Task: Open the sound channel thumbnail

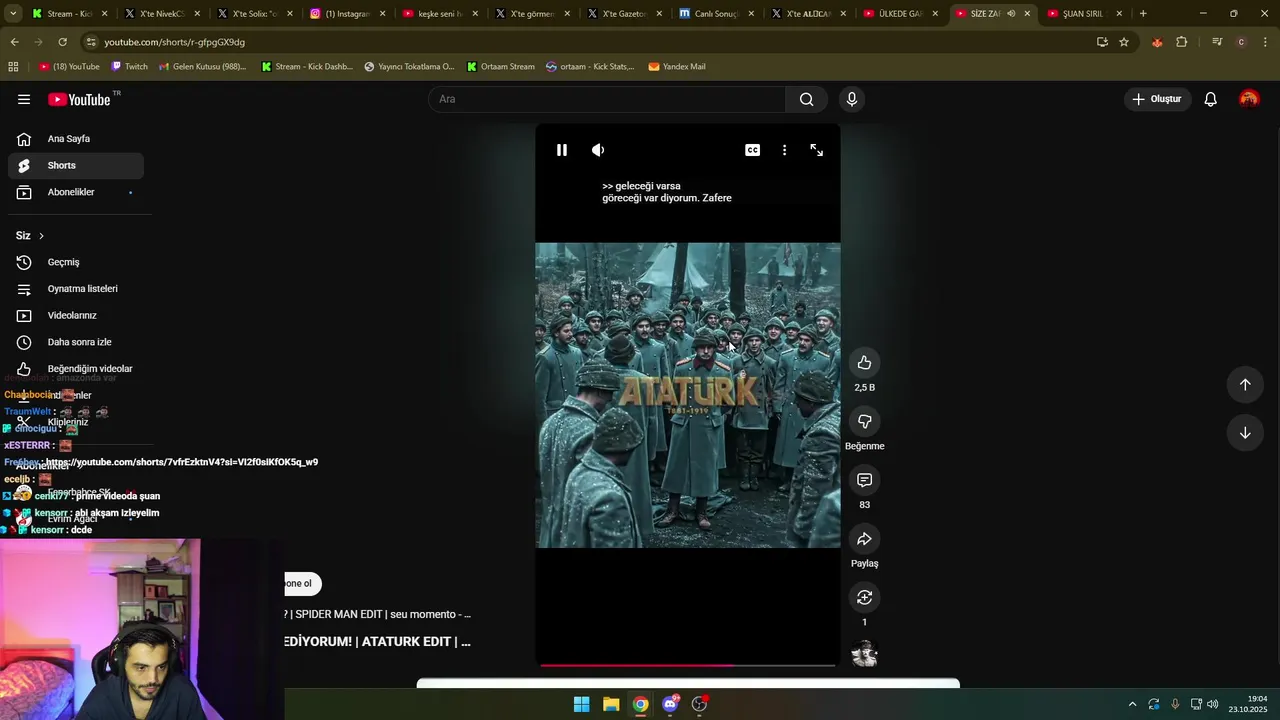Action: pos(865,655)
